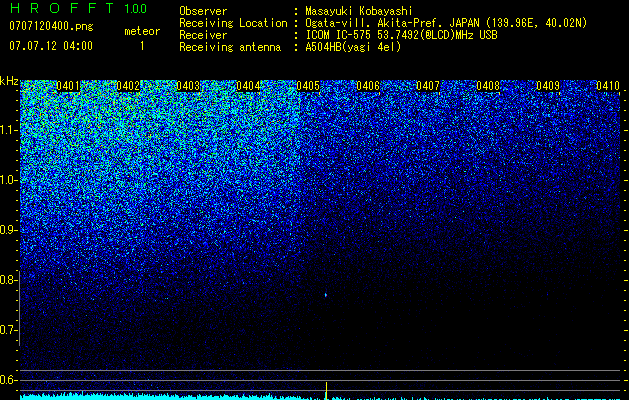Image resolution: width=629 pixels, height=400 pixels.
Task: Click the 0408 time marker
Action: [488, 86]
